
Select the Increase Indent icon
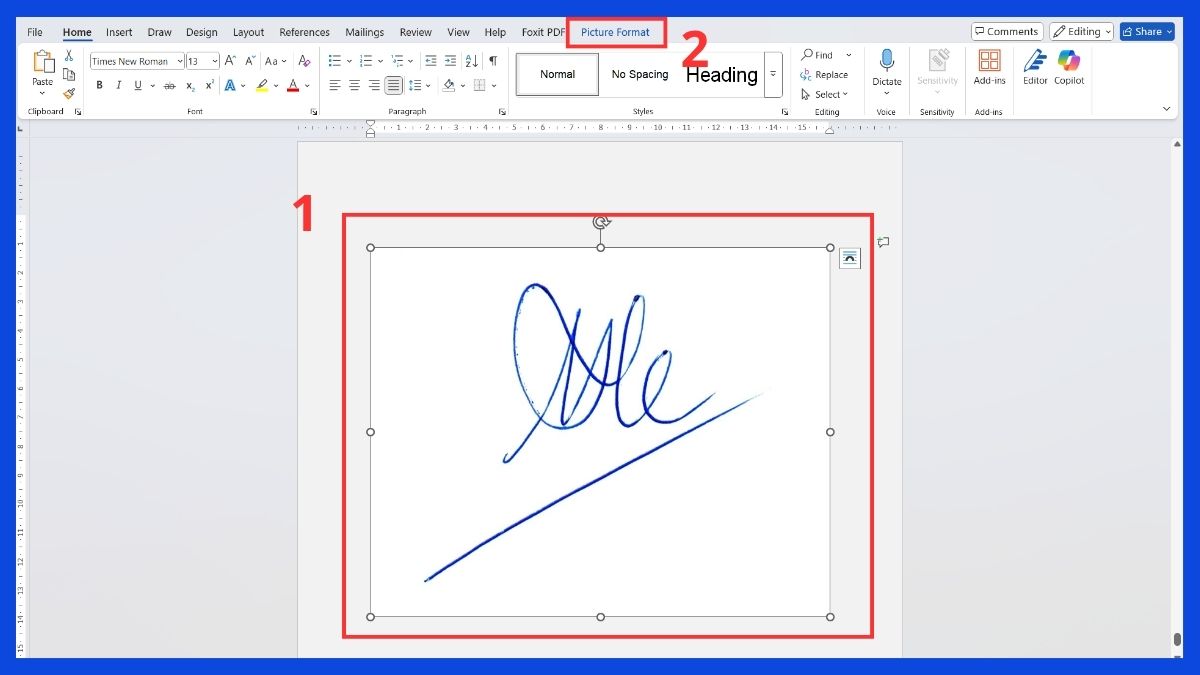tap(449, 60)
